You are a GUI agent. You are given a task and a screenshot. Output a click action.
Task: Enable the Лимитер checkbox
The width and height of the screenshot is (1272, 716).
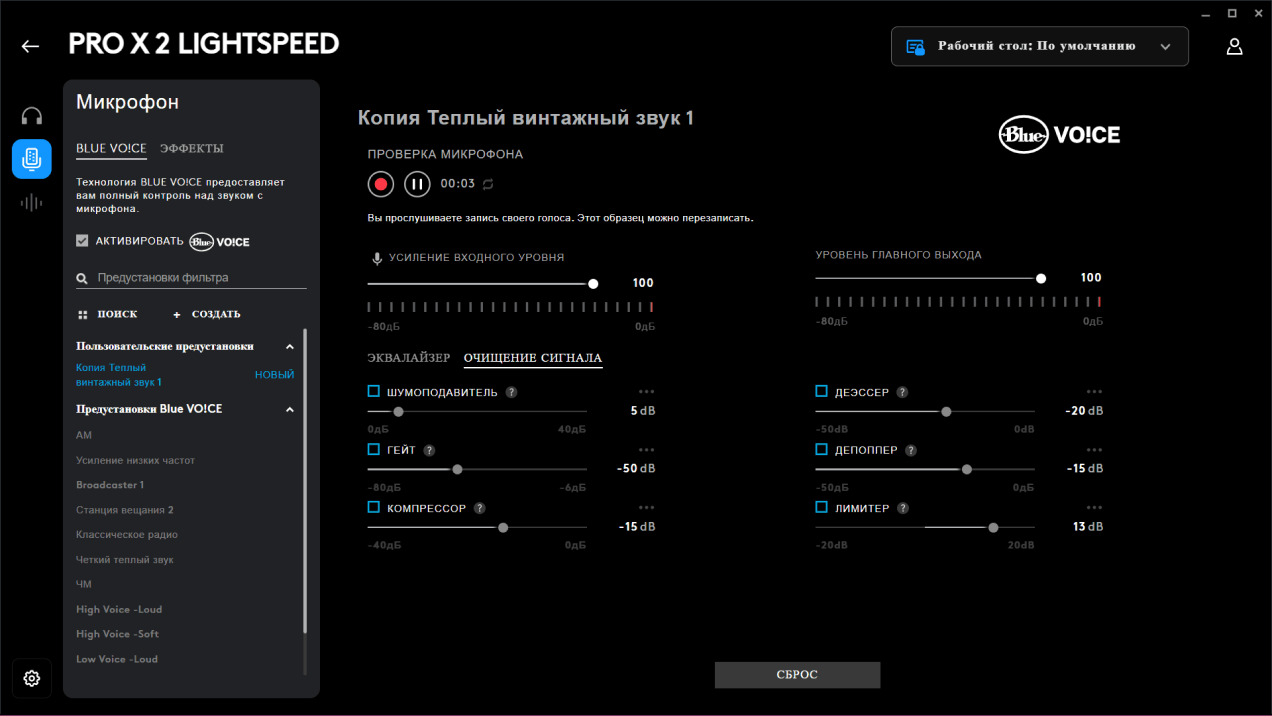pos(822,508)
